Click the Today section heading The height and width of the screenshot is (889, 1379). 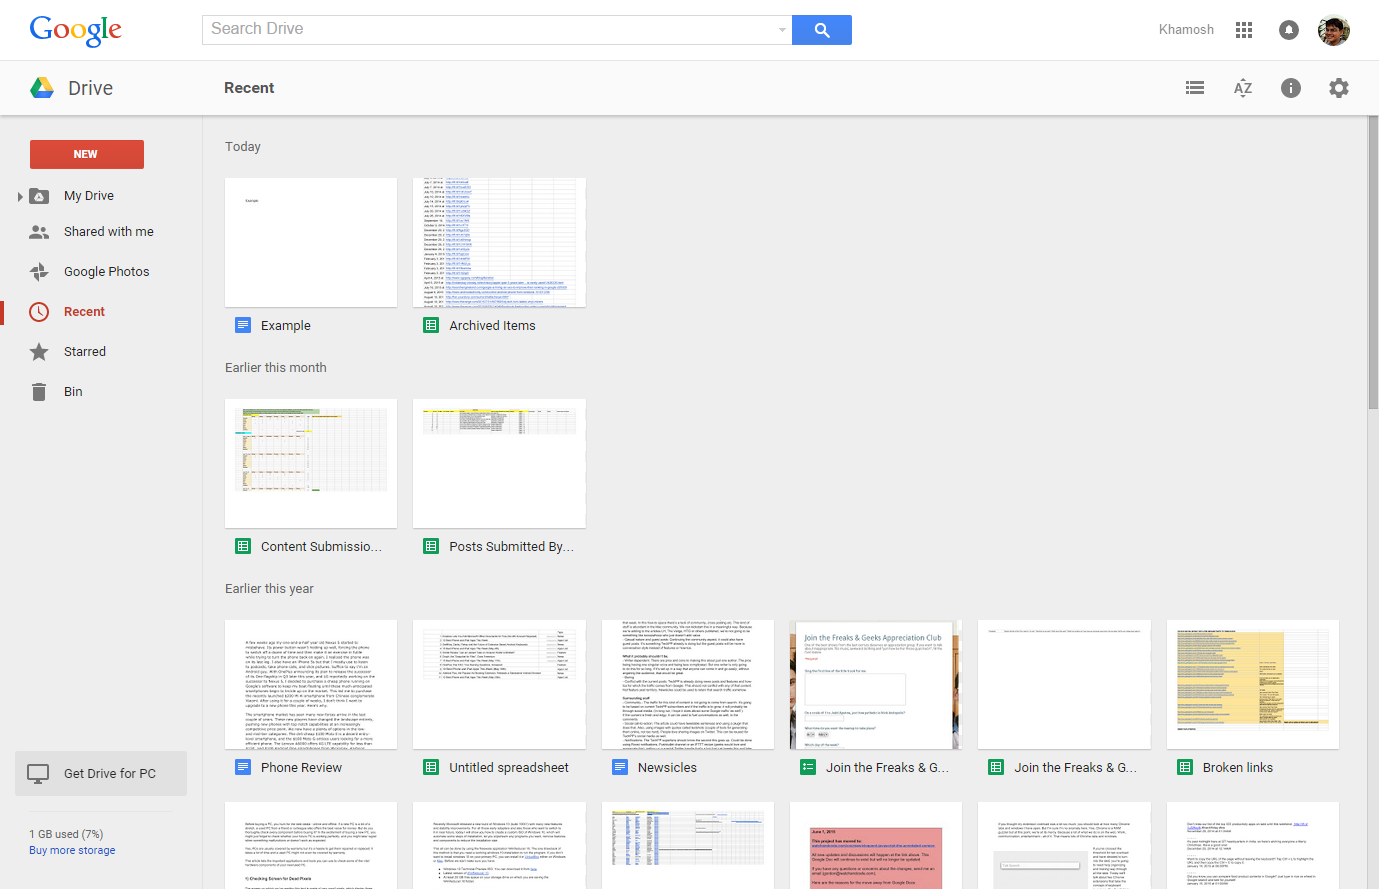click(243, 147)
